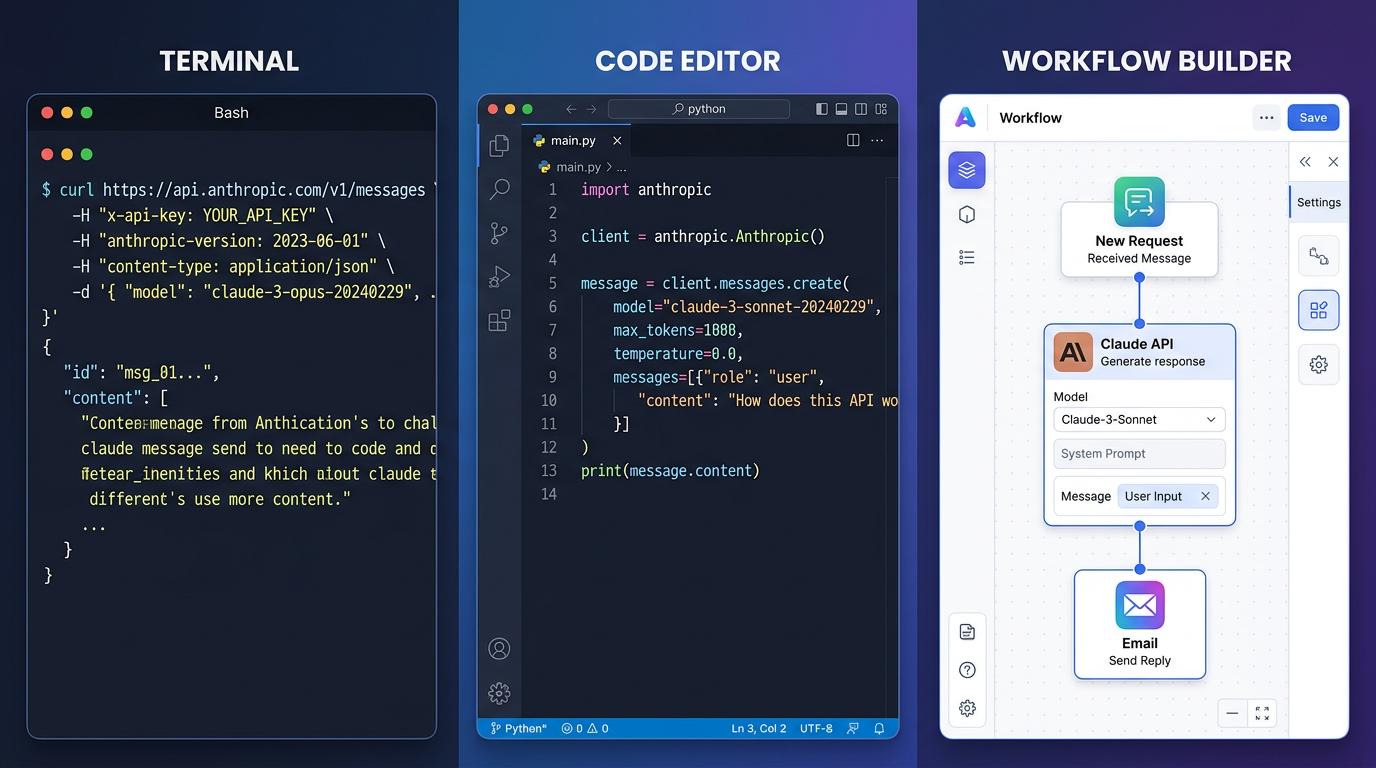Viewport: 1376px width, 768px height.
Task: Open Run and Debug in activity bar
Action: coord(499,277)
